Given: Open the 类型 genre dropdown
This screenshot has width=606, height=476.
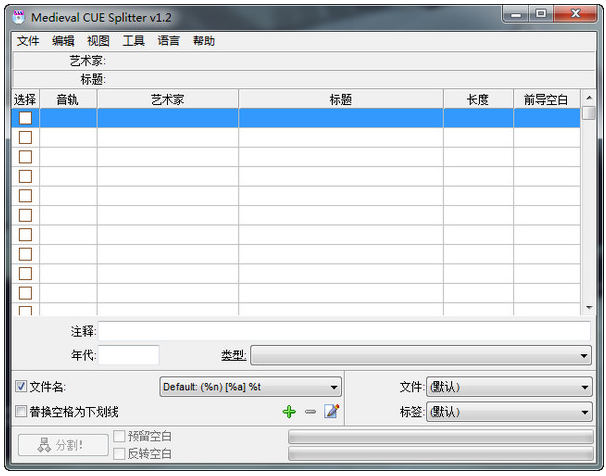Looking at the screenshot, I should click(x=421, y=355).
